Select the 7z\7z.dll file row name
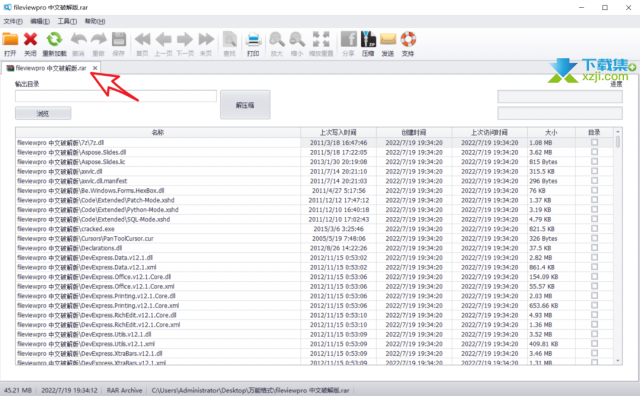 (60, 142)
